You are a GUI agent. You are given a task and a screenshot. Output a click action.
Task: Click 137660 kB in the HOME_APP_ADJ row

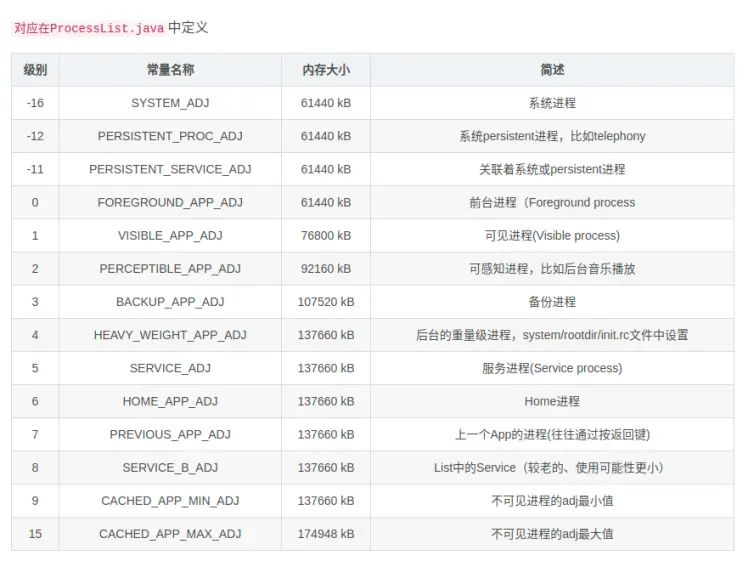pos(326,401)
